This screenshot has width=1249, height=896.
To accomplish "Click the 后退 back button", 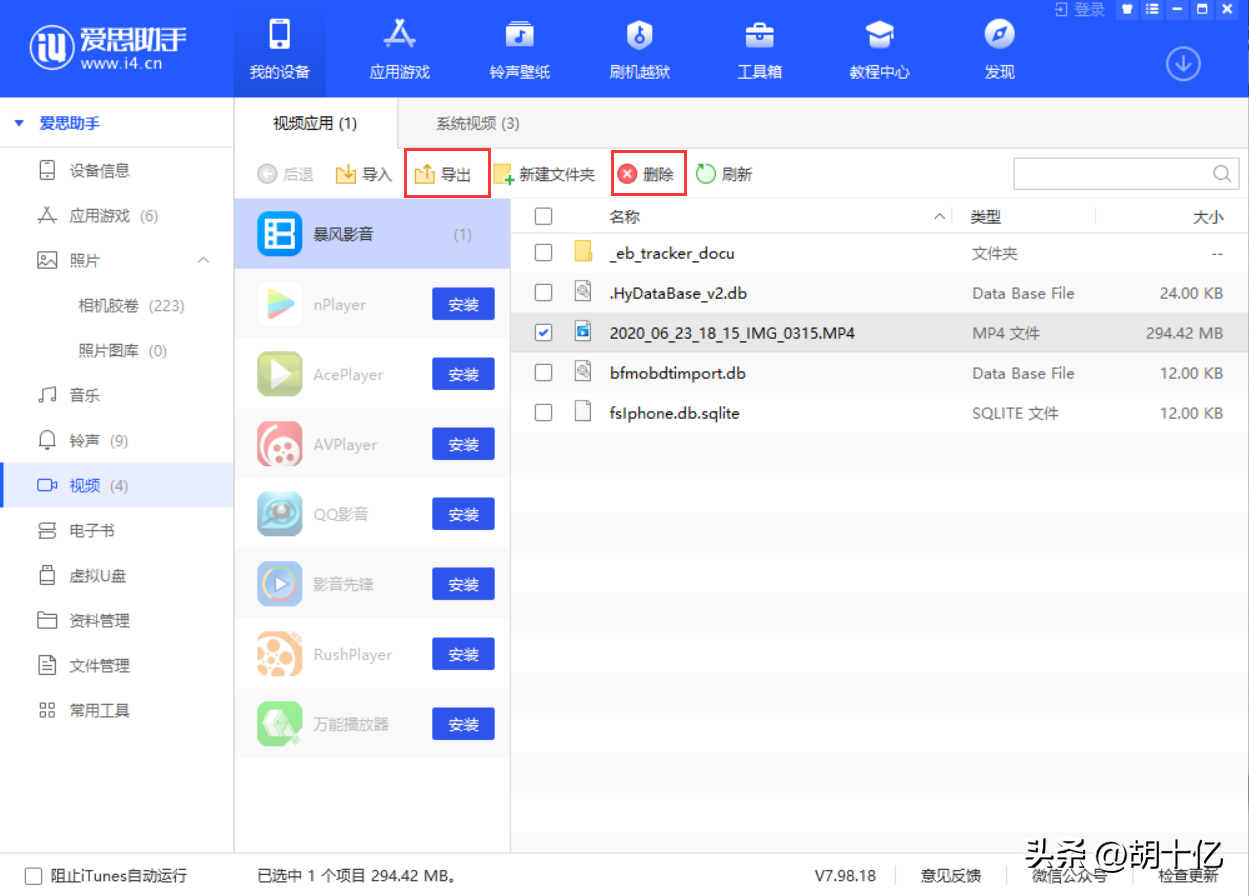I will (285, 174).
